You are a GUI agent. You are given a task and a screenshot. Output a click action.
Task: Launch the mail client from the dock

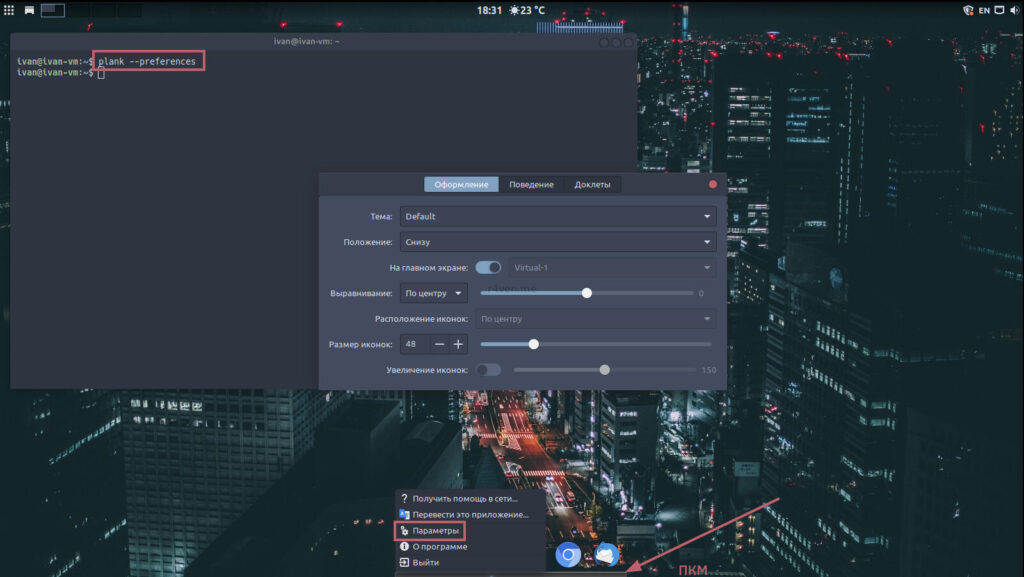(607, 555)
